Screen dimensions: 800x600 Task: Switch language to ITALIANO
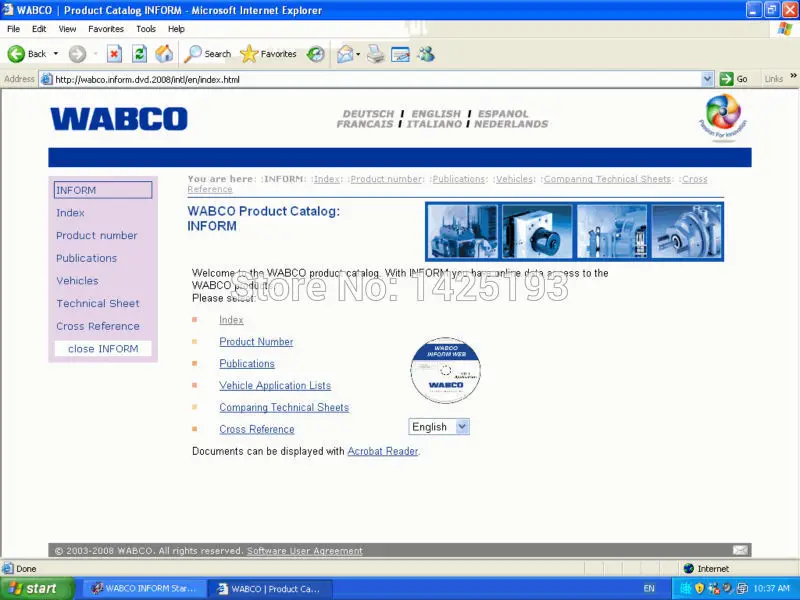[x=434, y=124]
